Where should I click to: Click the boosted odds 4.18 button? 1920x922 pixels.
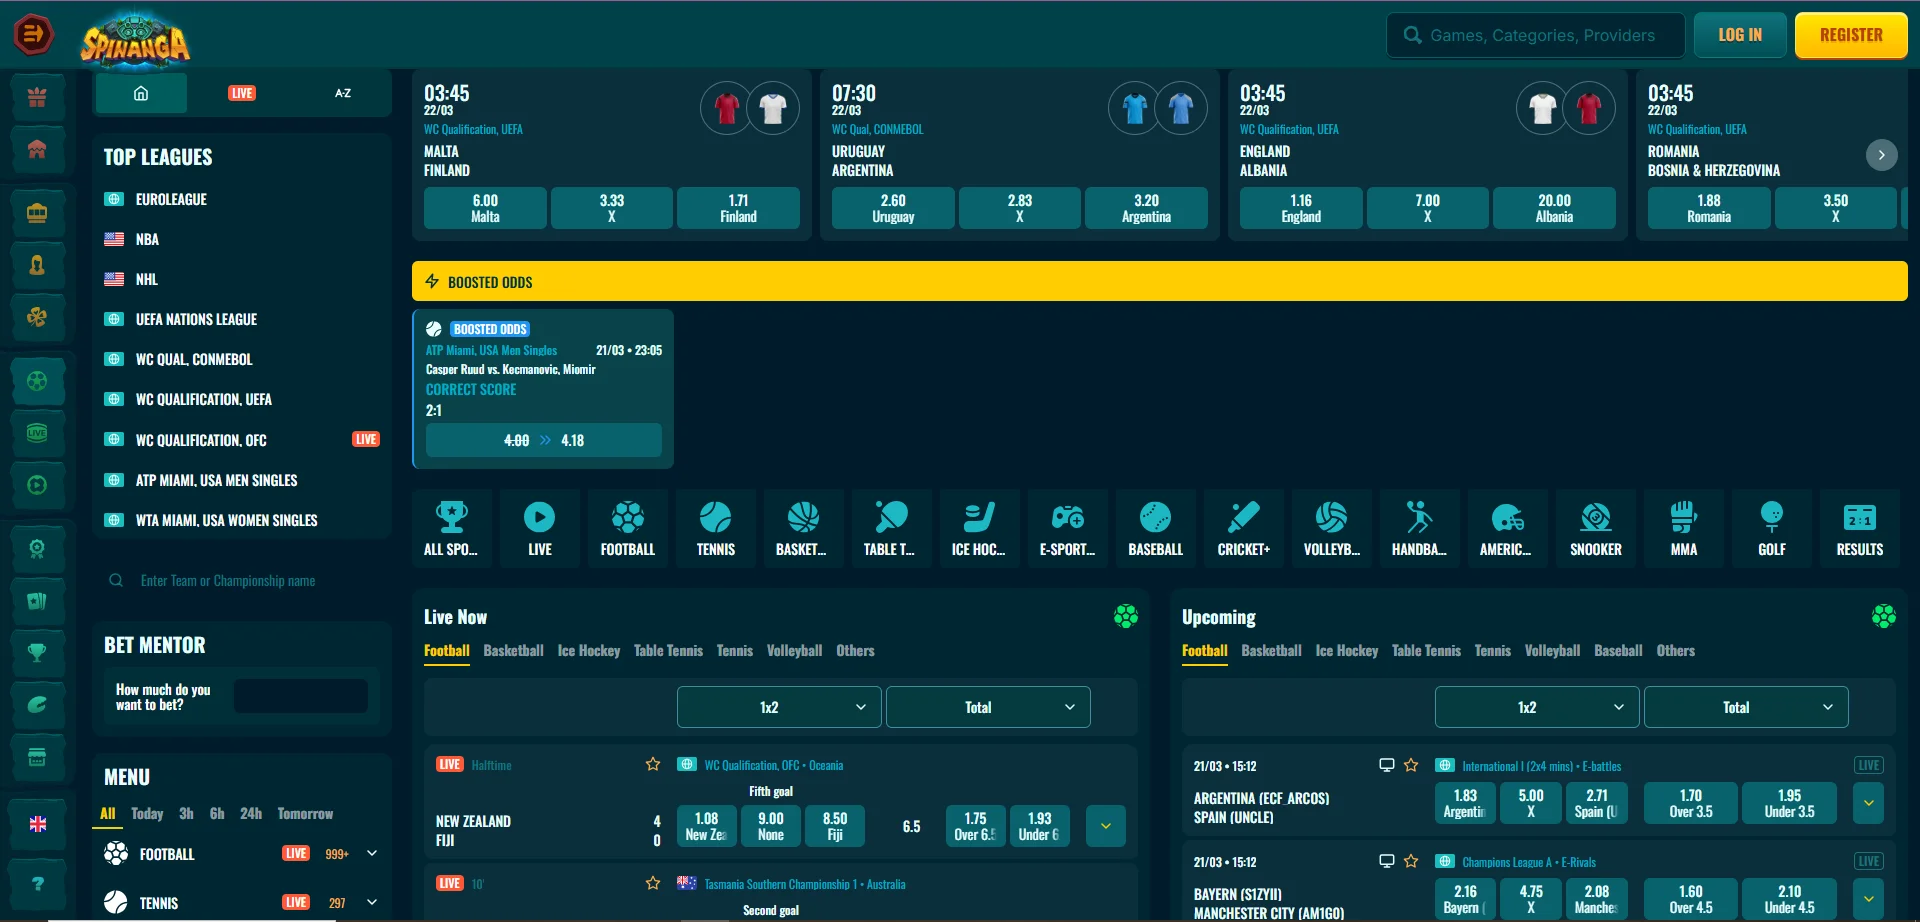pyautogui.click(x=543, y=440)
